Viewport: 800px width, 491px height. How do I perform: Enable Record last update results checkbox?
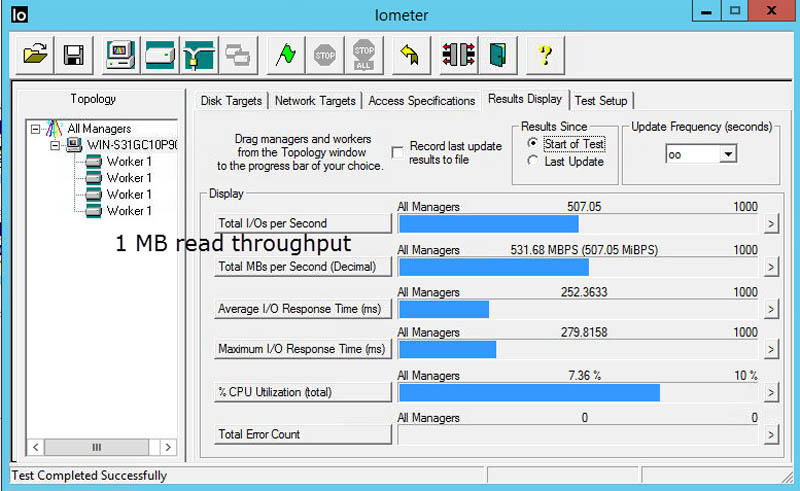coord(397,153)
